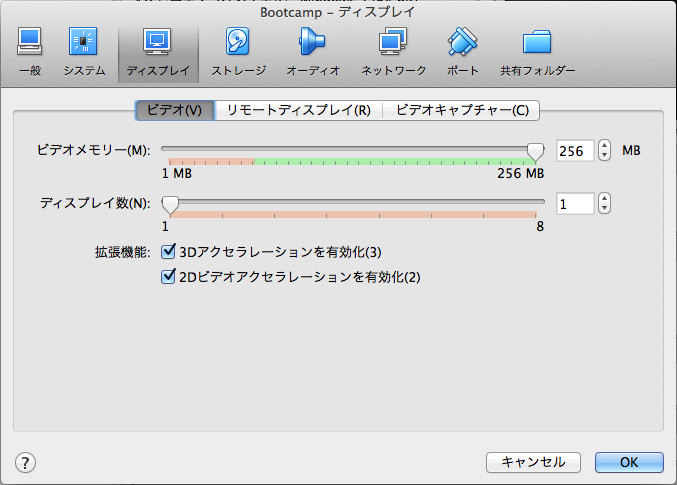Click the ディスプレイ数(N): label
Viewport: 677px width, 485px height.
pos(95,203)
